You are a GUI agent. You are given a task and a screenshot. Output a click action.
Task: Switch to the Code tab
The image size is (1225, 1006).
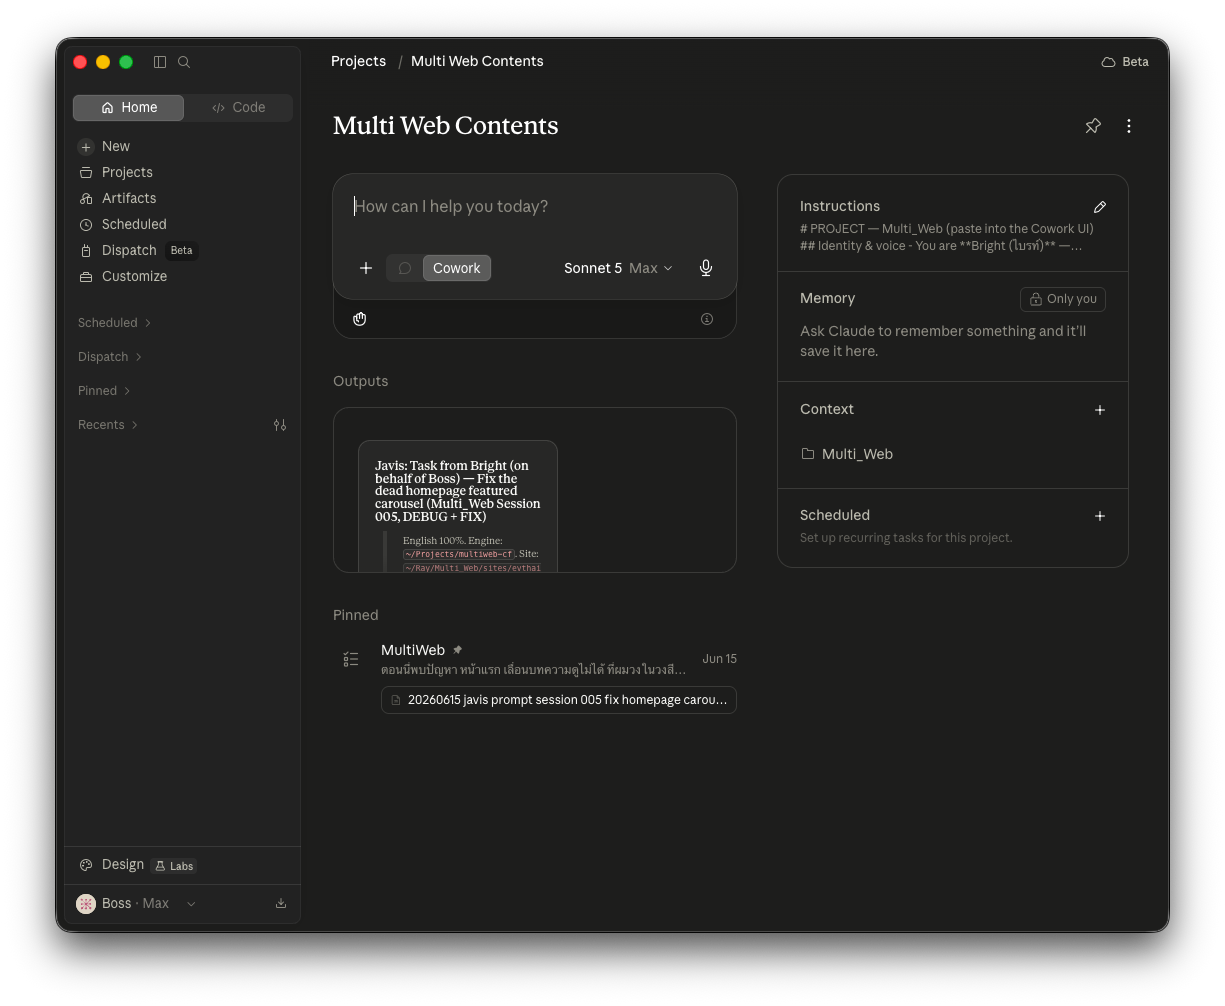click(x=238, y=108)
